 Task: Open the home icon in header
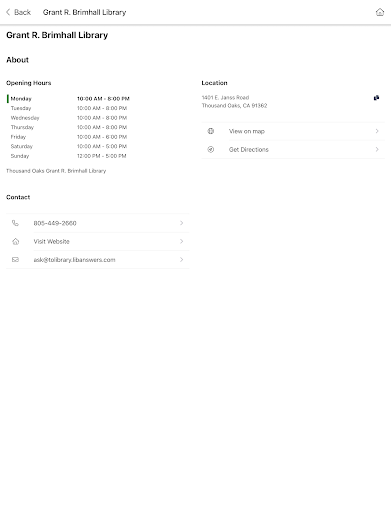(x=380, y=12)
